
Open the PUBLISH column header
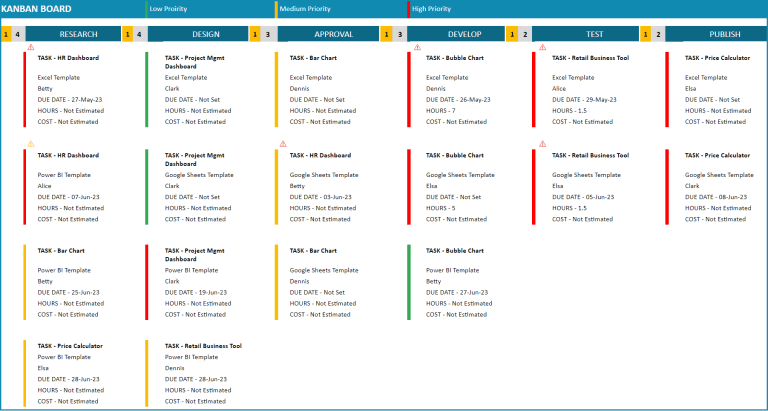(725, 34)
